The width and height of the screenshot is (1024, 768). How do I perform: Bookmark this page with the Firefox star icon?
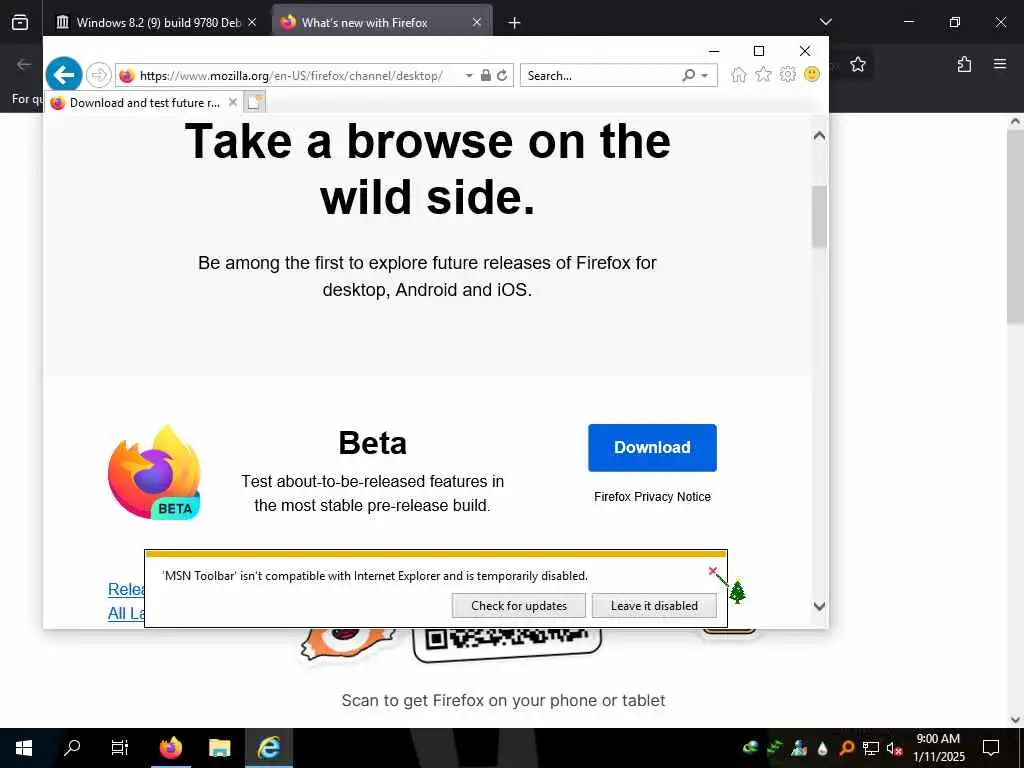point(857,64)
